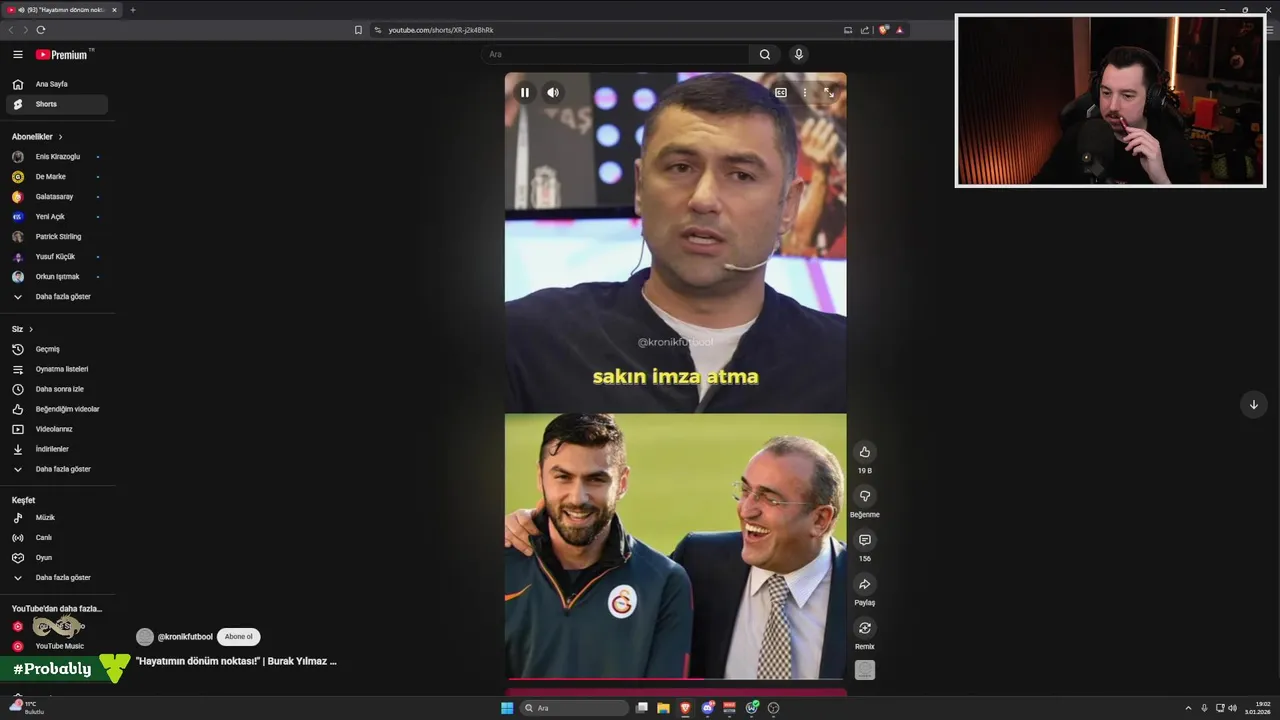Open Ana Sayfa in the sidebar
Screen dimensions: 1280x720
click(x=57, y=84)
